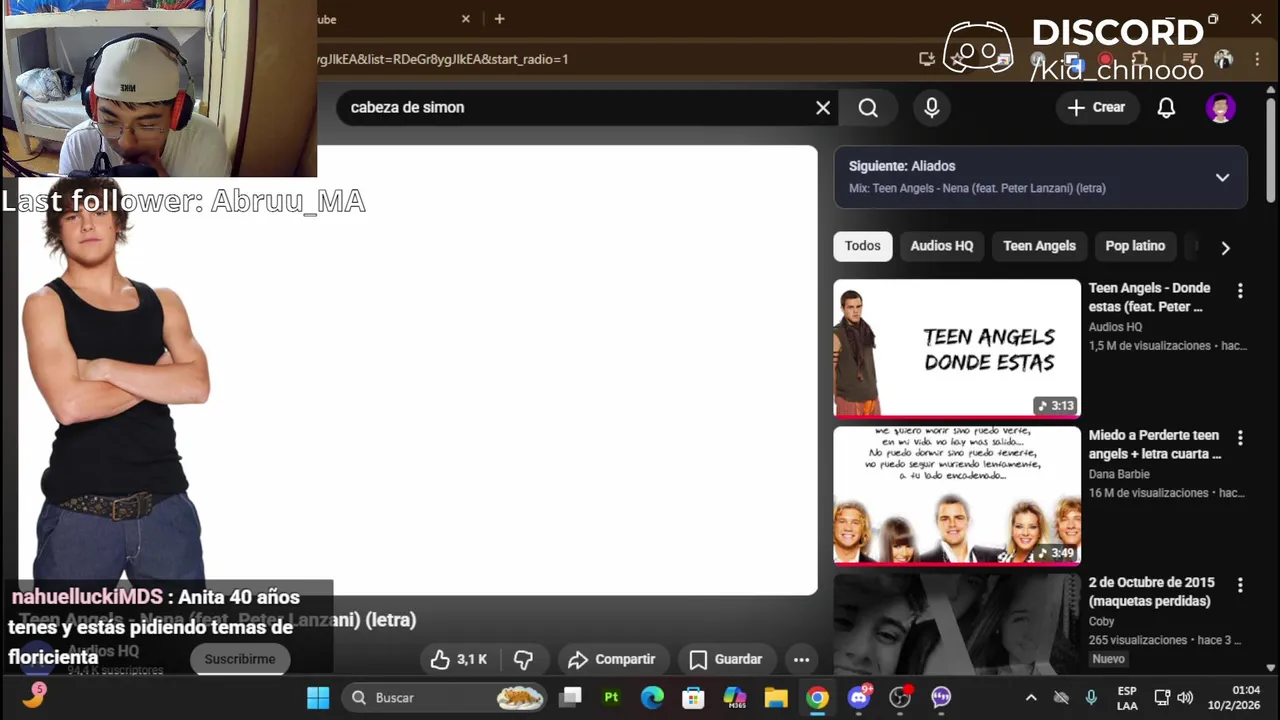The image size is (1280, 720).
Task: Like the video with 3,1 K likes
Action: [x=458, y=659]
